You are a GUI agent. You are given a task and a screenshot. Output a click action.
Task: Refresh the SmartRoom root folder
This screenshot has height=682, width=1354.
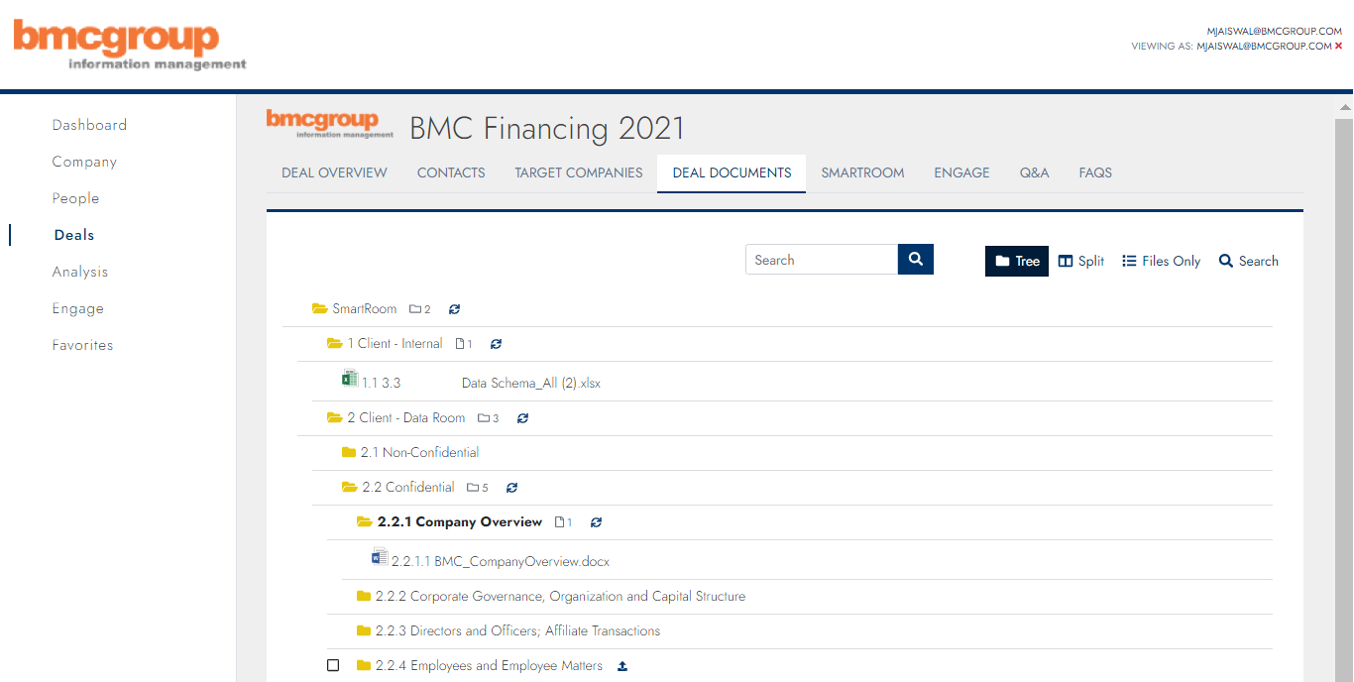pyautogui.click(x=455, y=309)
